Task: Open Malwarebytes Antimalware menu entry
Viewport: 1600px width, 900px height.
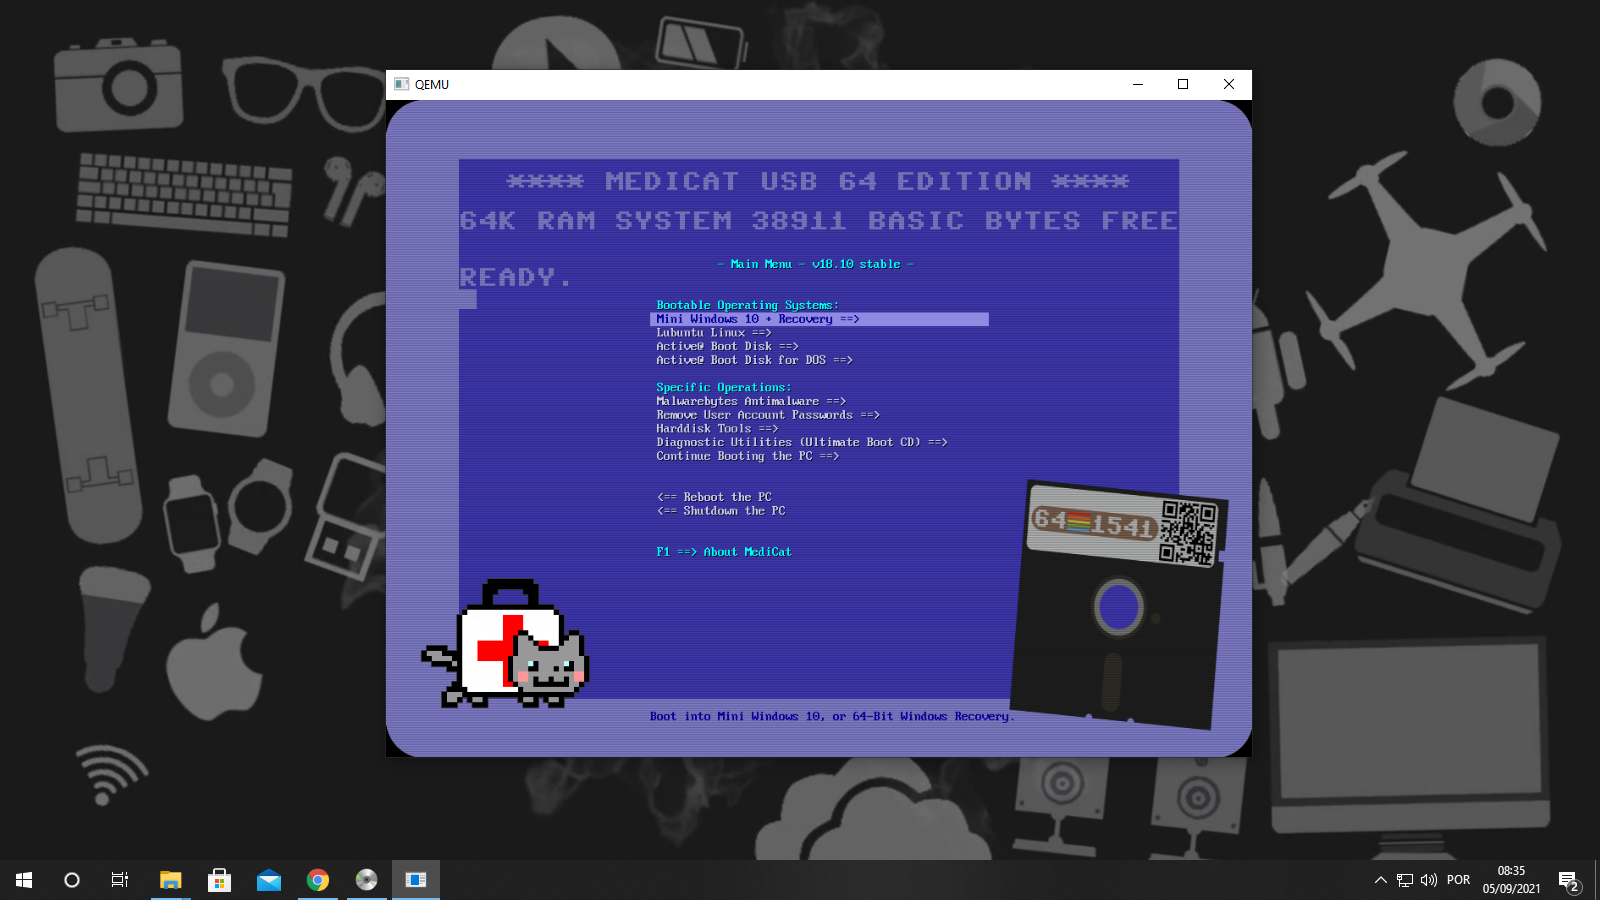Action: click(x=751, y=401)
